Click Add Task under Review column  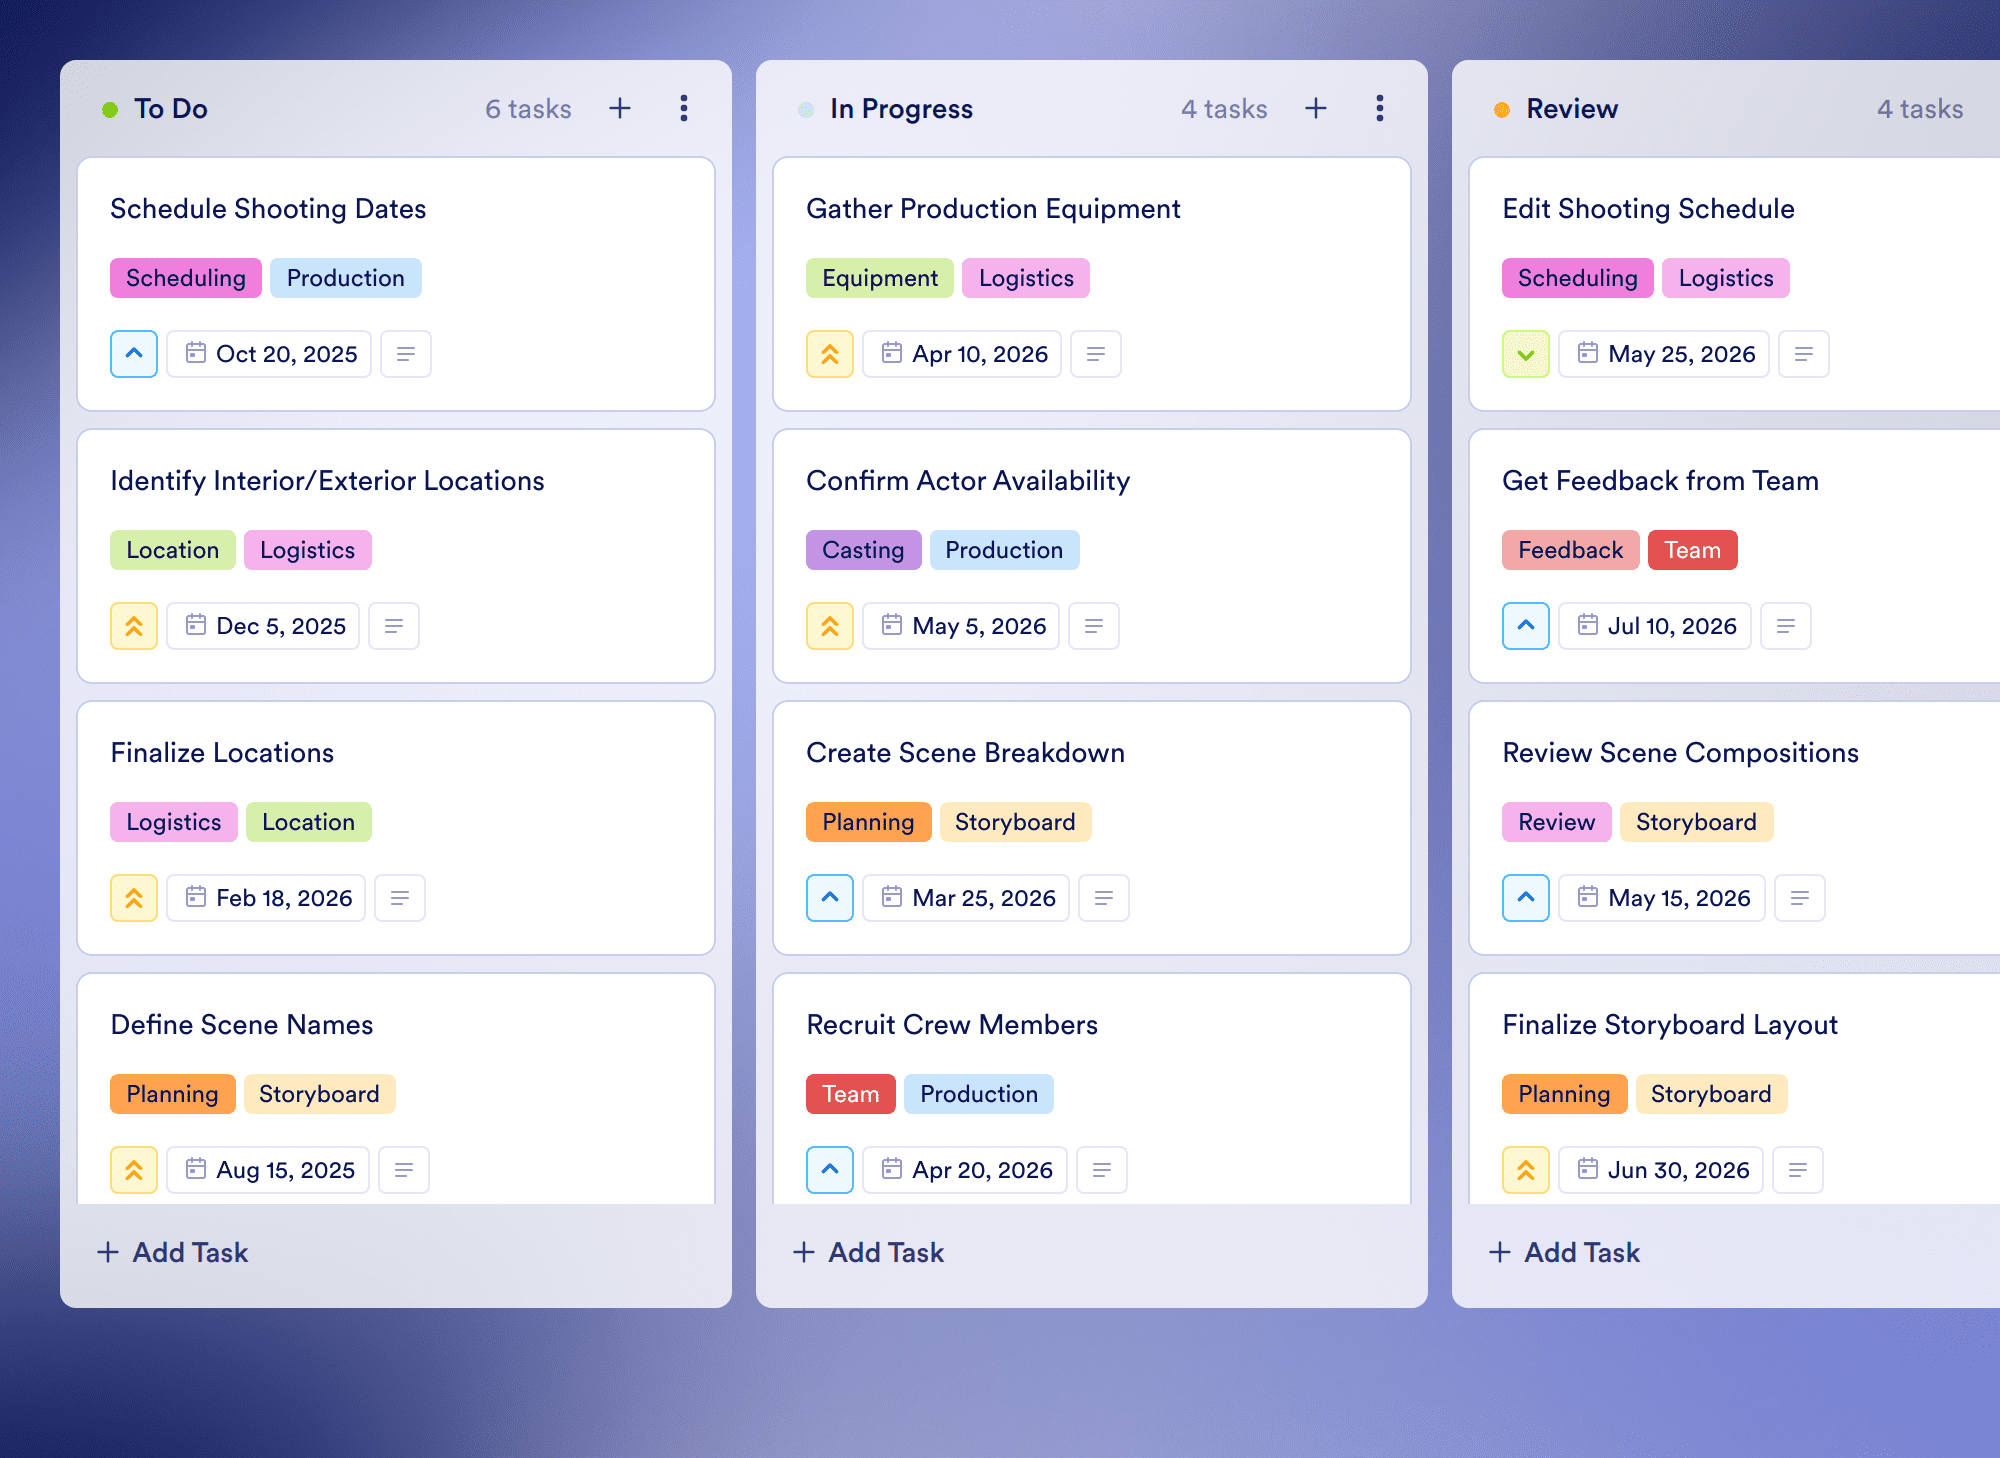click(1564, 1252)
